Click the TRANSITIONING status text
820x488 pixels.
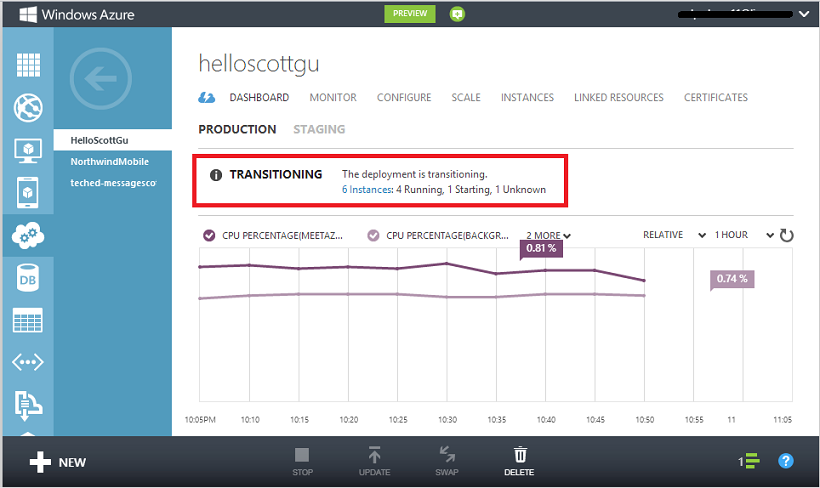[276, 174]
